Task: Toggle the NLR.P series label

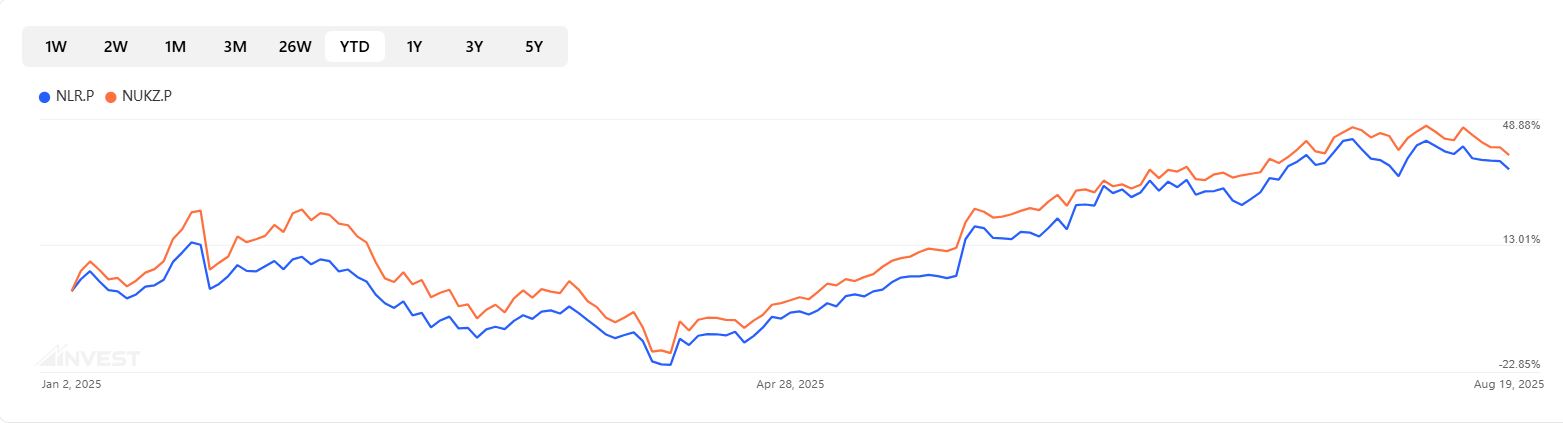Action: tap(75, 96)
